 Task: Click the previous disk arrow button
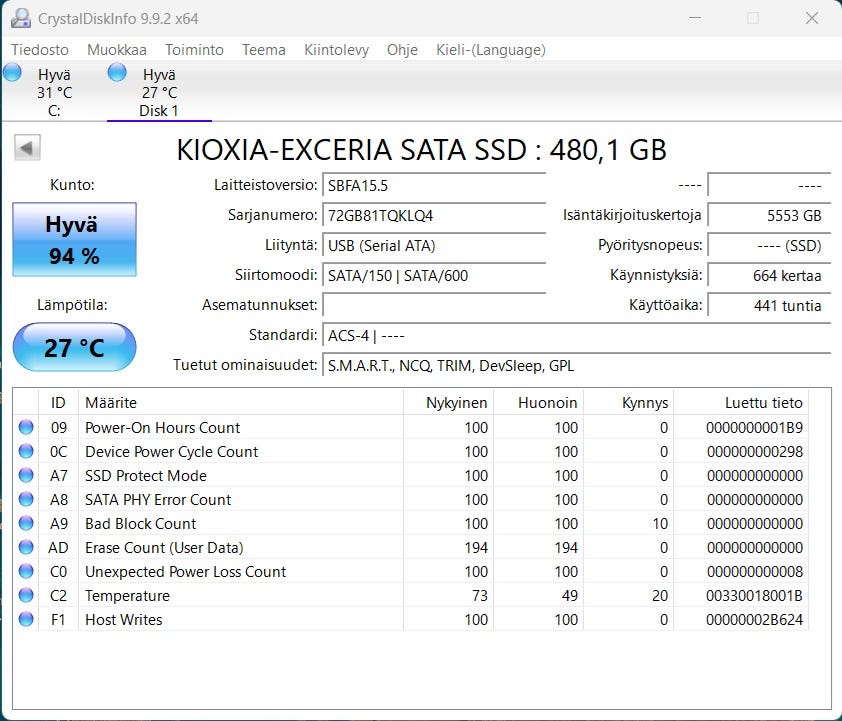(x=27, y=147)
